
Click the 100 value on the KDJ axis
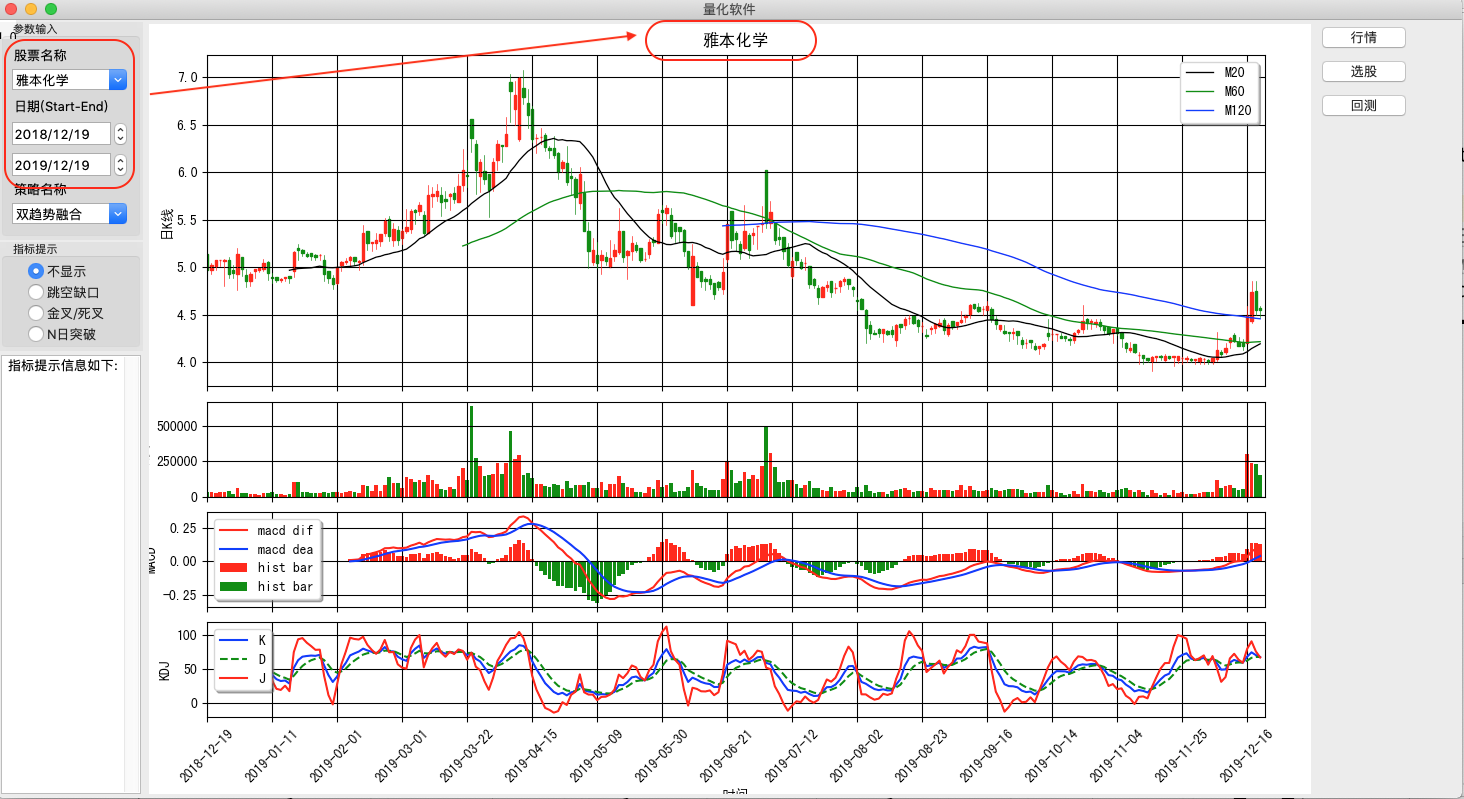[x=187, y=635]
